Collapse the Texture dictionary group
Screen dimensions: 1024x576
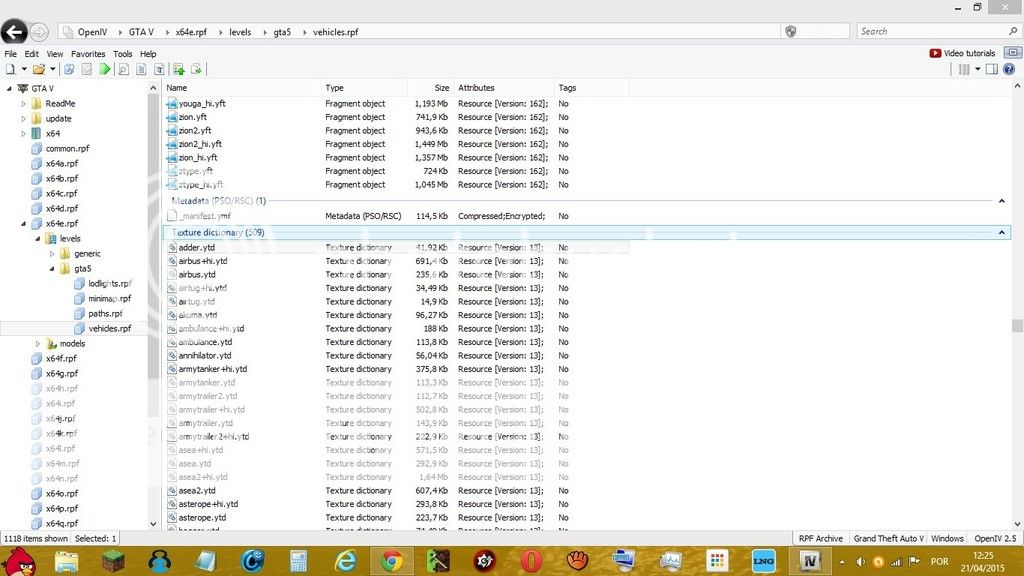(x=1001, y=233)
